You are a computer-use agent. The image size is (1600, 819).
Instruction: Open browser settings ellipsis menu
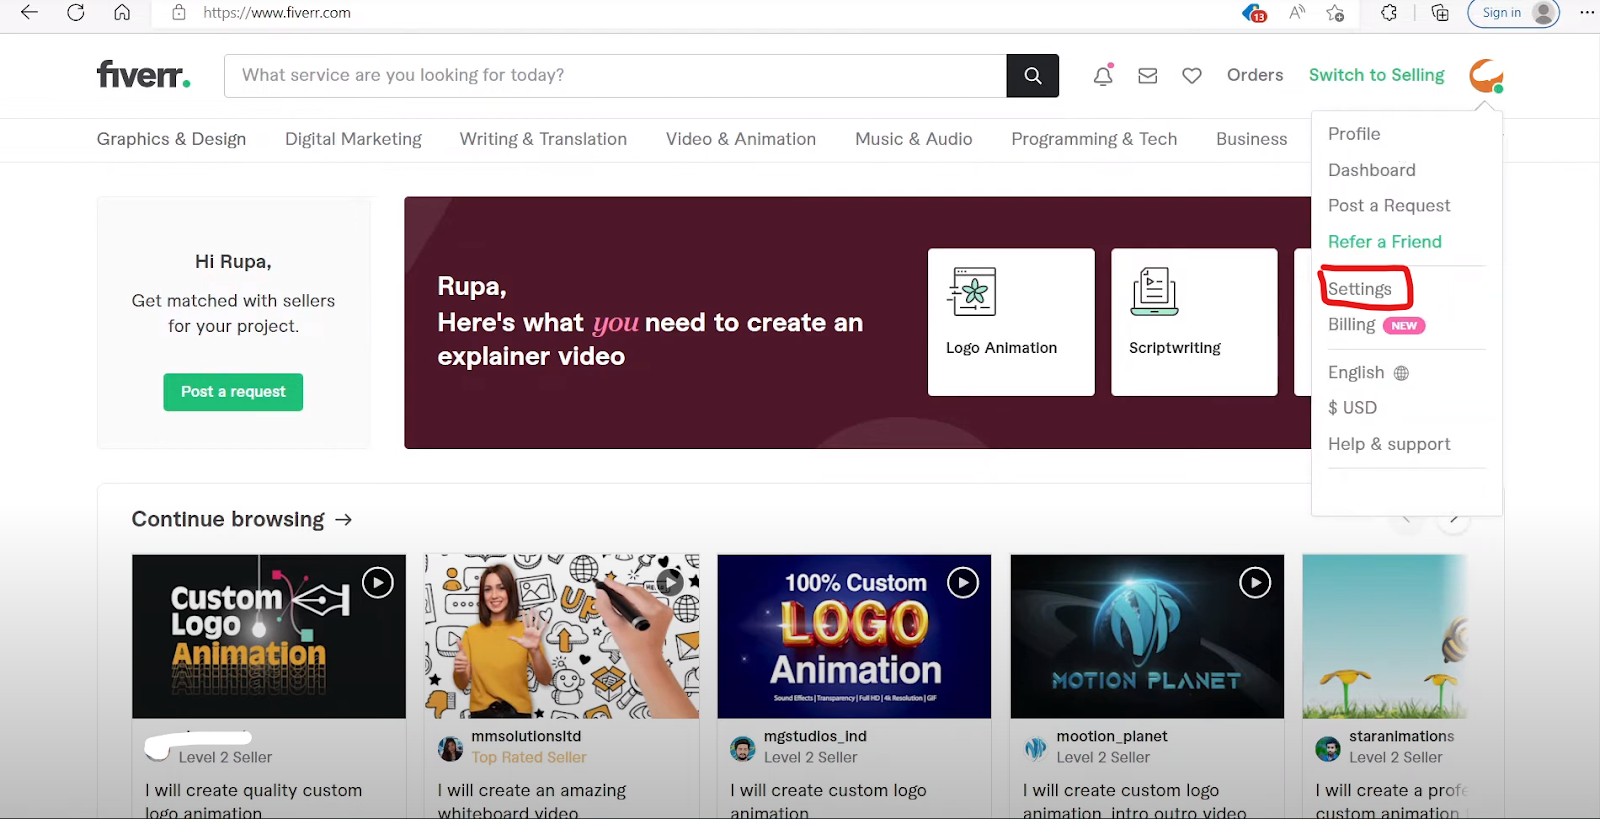pyautogui.click(x=1587, y=13)
